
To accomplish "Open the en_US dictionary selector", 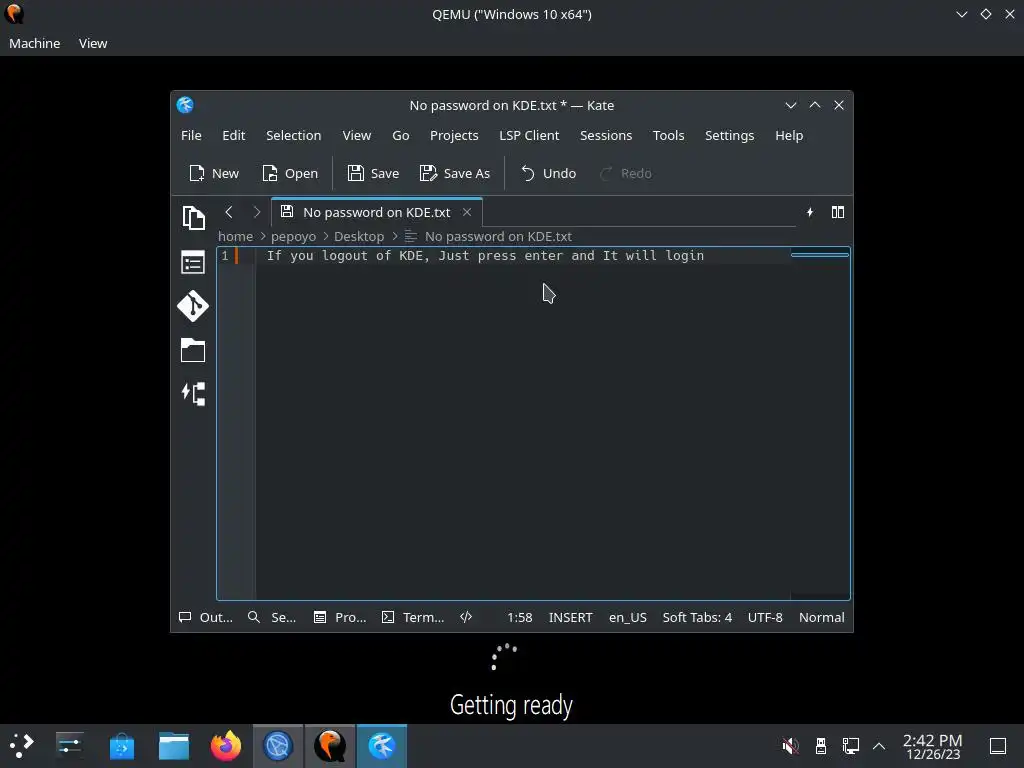I will (x=628, y=617).
